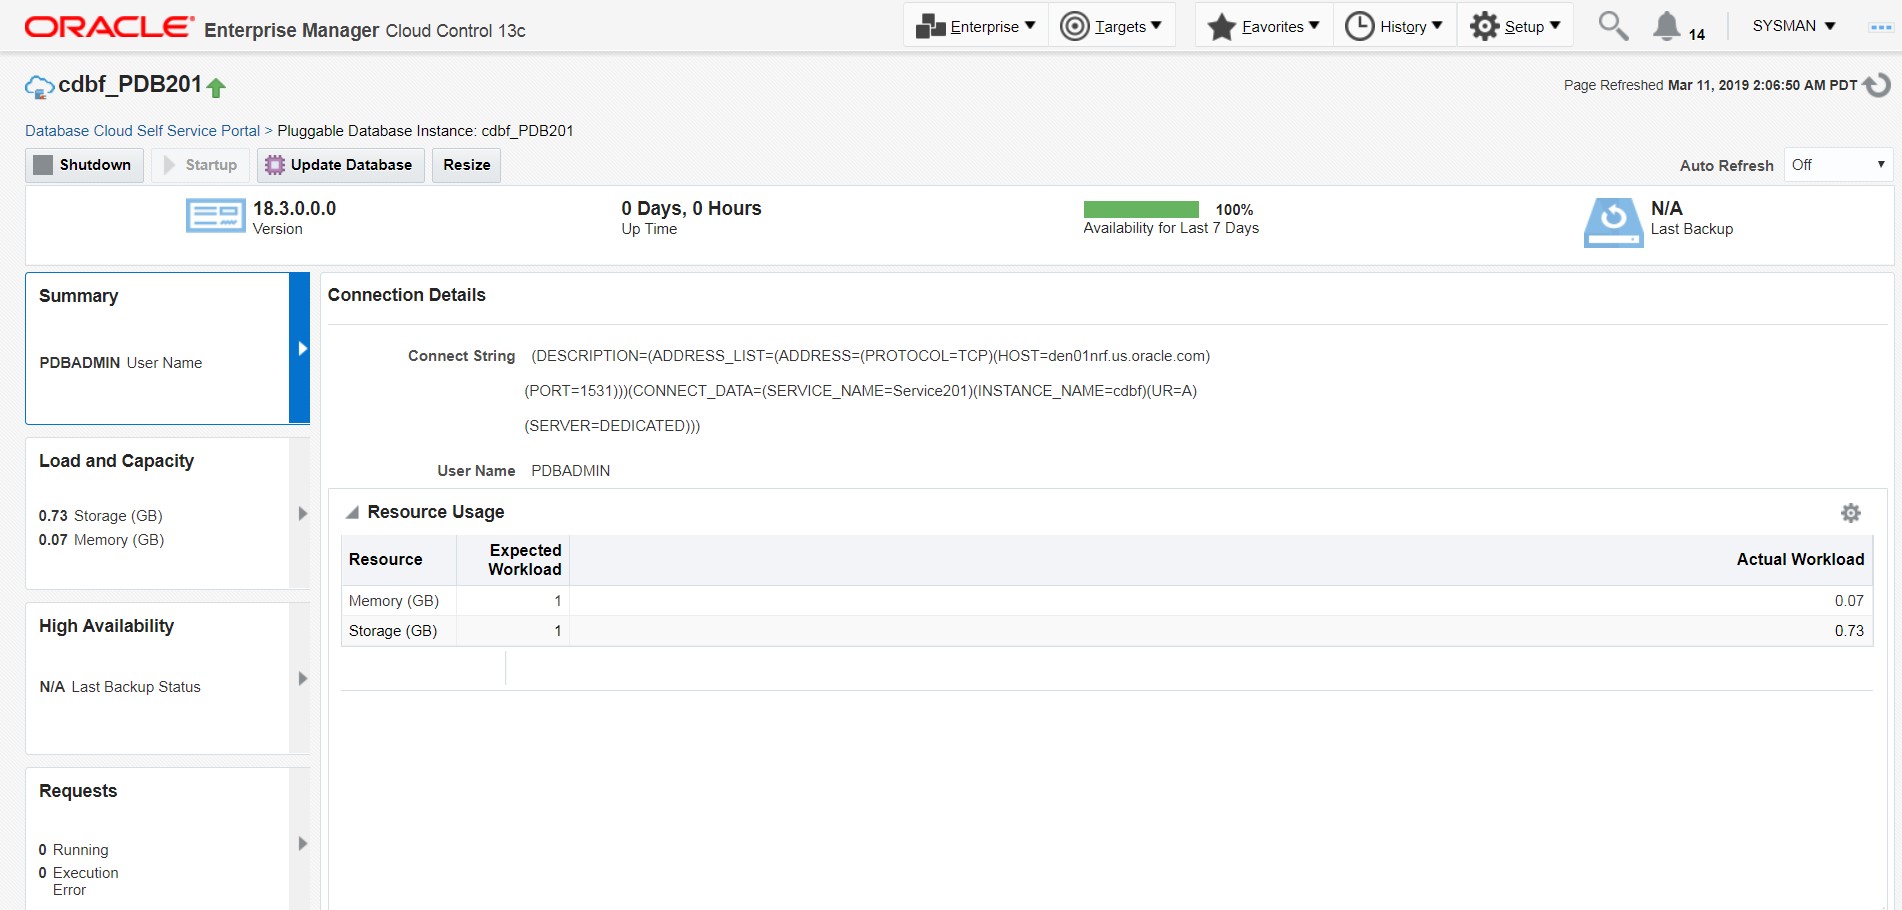Click the availability progress bar
The image size is (1902, 910).
(x=1141, y=209)
